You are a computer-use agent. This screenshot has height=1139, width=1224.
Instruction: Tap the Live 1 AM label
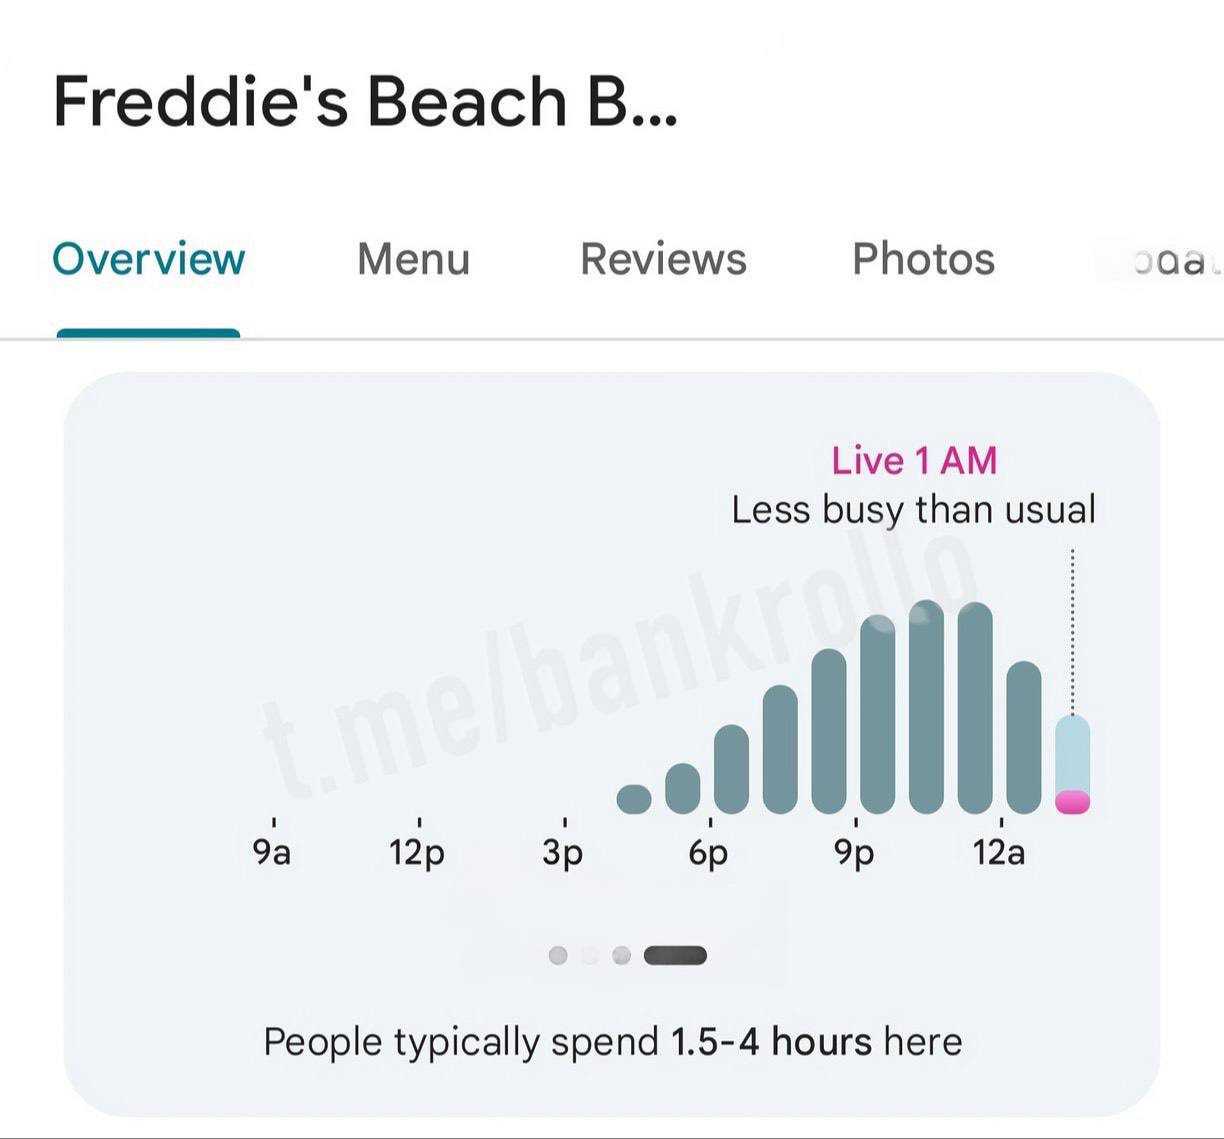[914, 461]
